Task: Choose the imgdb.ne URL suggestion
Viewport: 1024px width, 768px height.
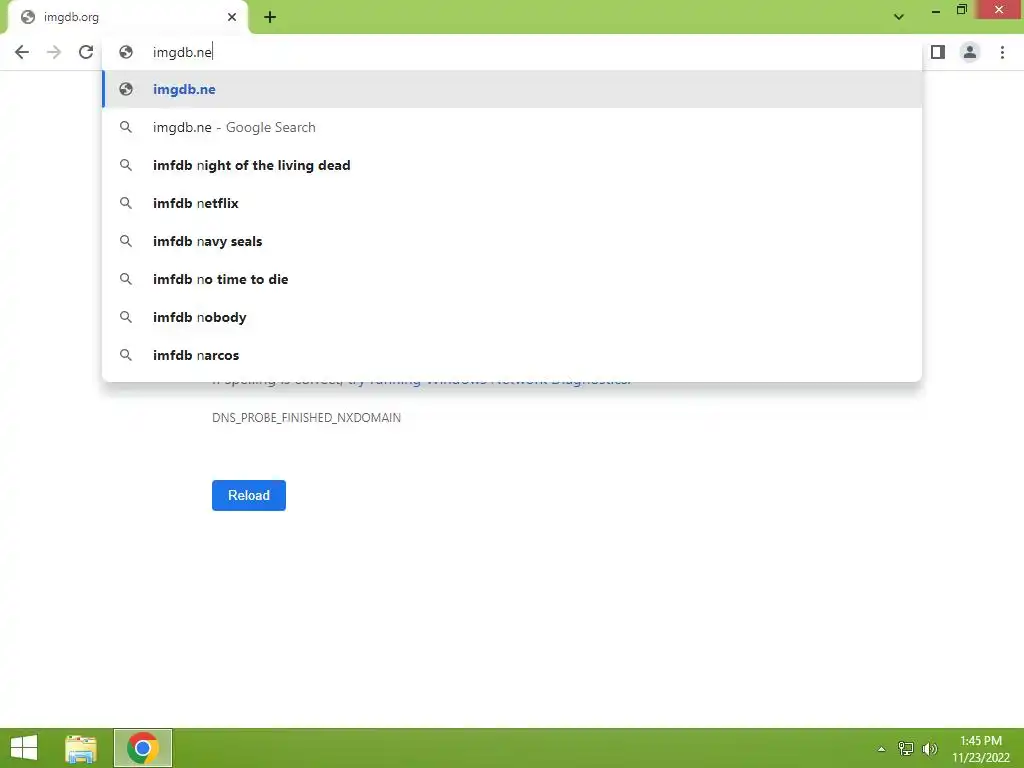Action: pos(512,89)
